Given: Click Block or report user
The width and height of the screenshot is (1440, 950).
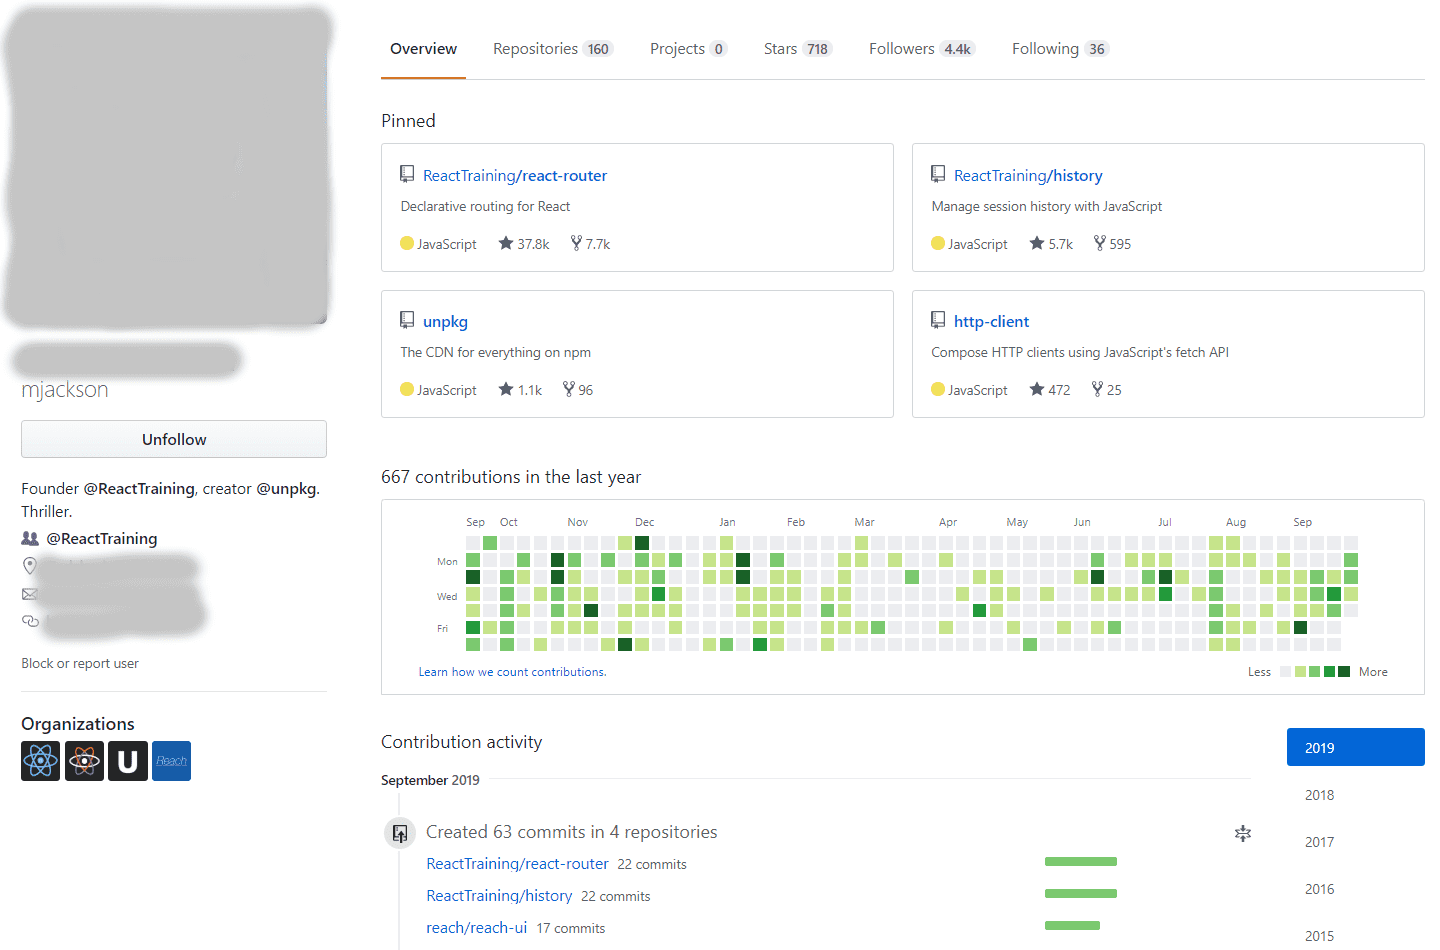Looking at the screenshot, I should point(80,663).
